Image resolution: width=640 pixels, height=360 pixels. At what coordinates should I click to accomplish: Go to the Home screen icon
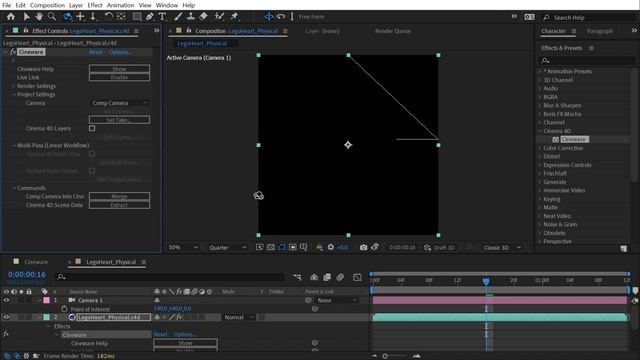pos(11,16)
